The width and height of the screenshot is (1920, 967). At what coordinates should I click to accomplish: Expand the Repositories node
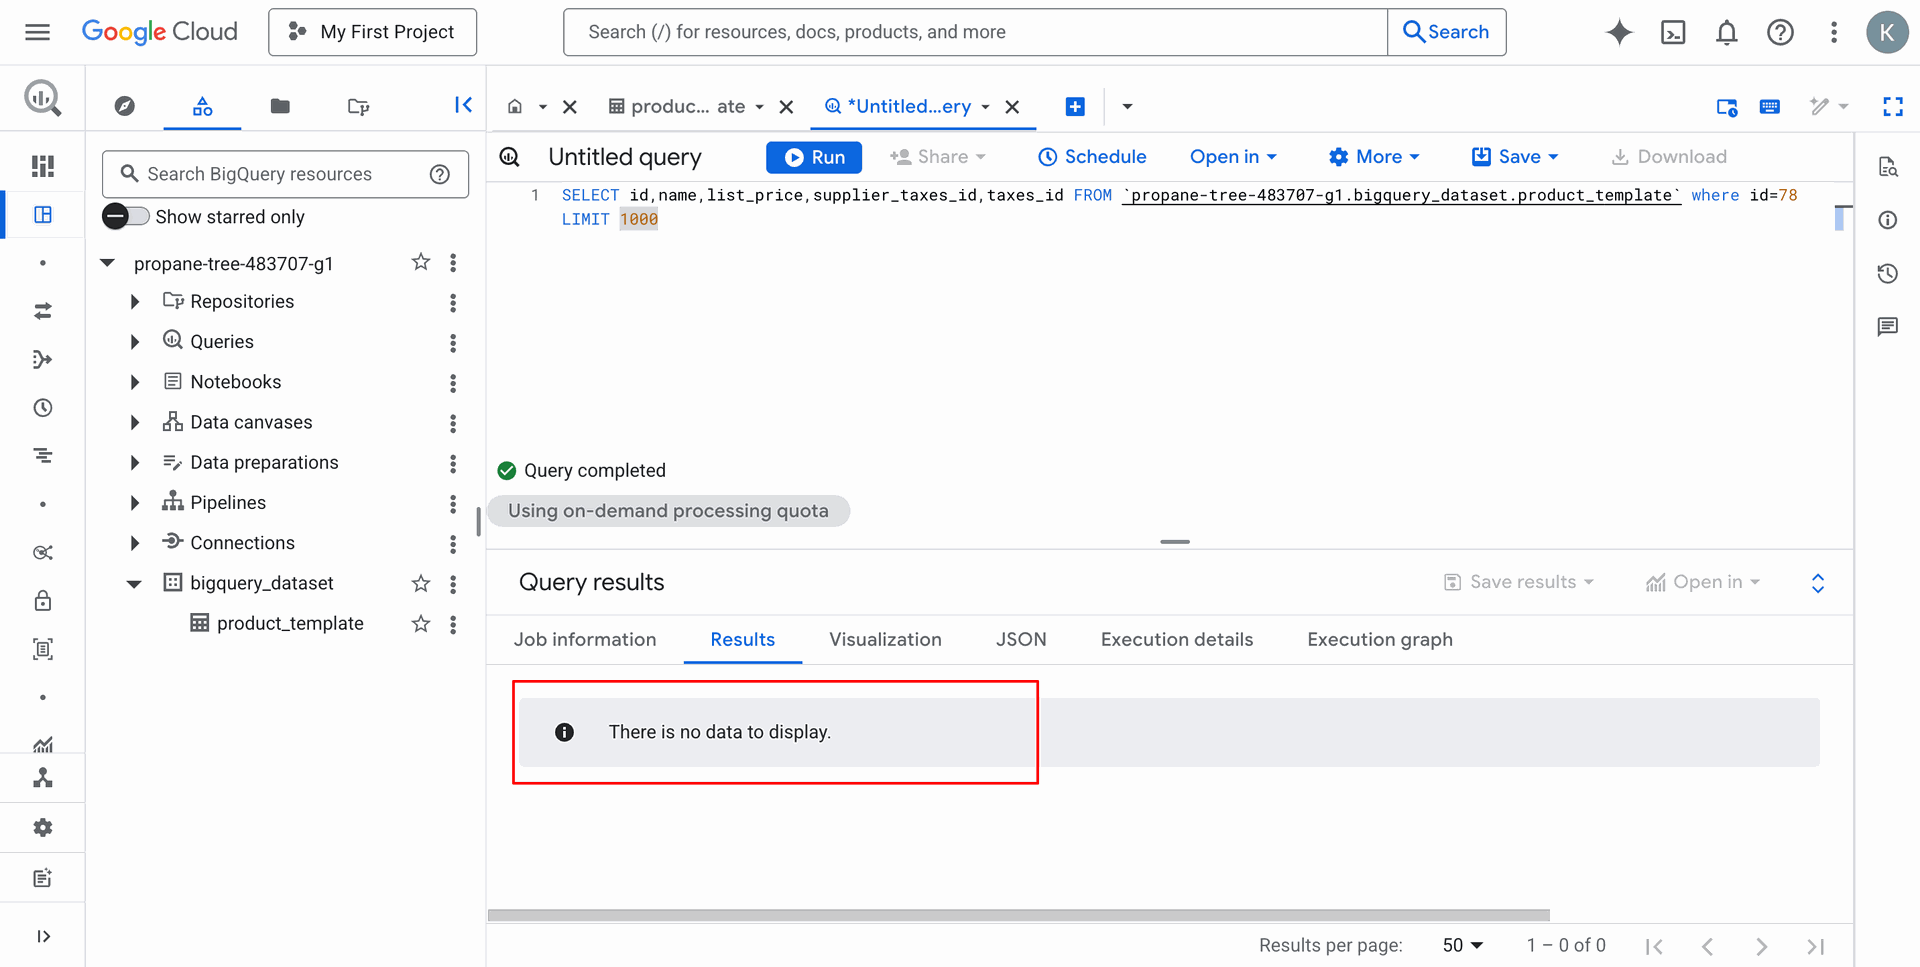pos(135,302)
